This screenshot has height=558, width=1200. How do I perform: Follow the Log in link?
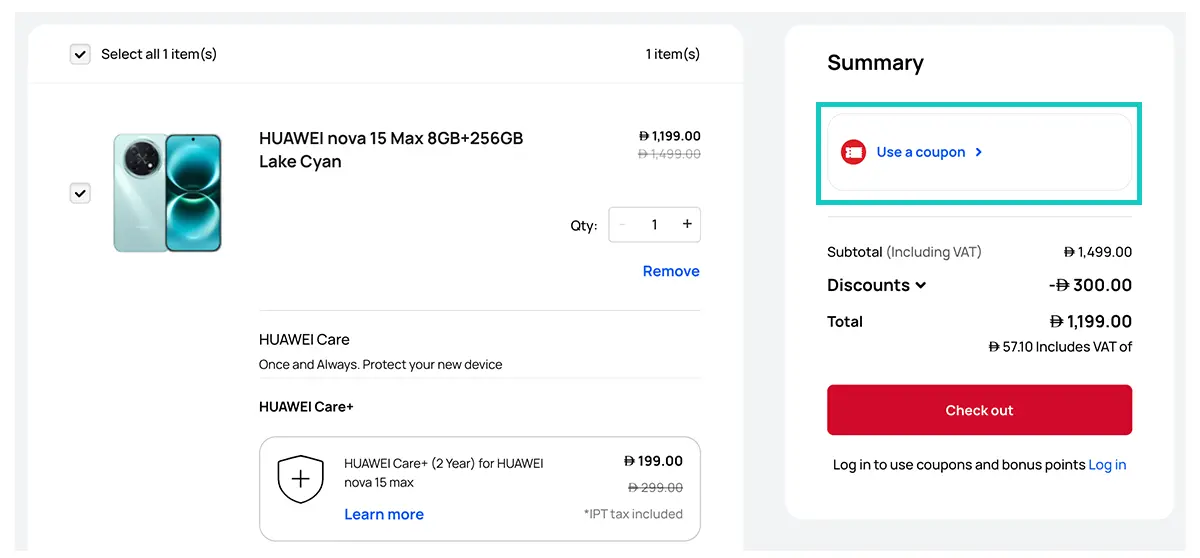tap(1107, 465)
